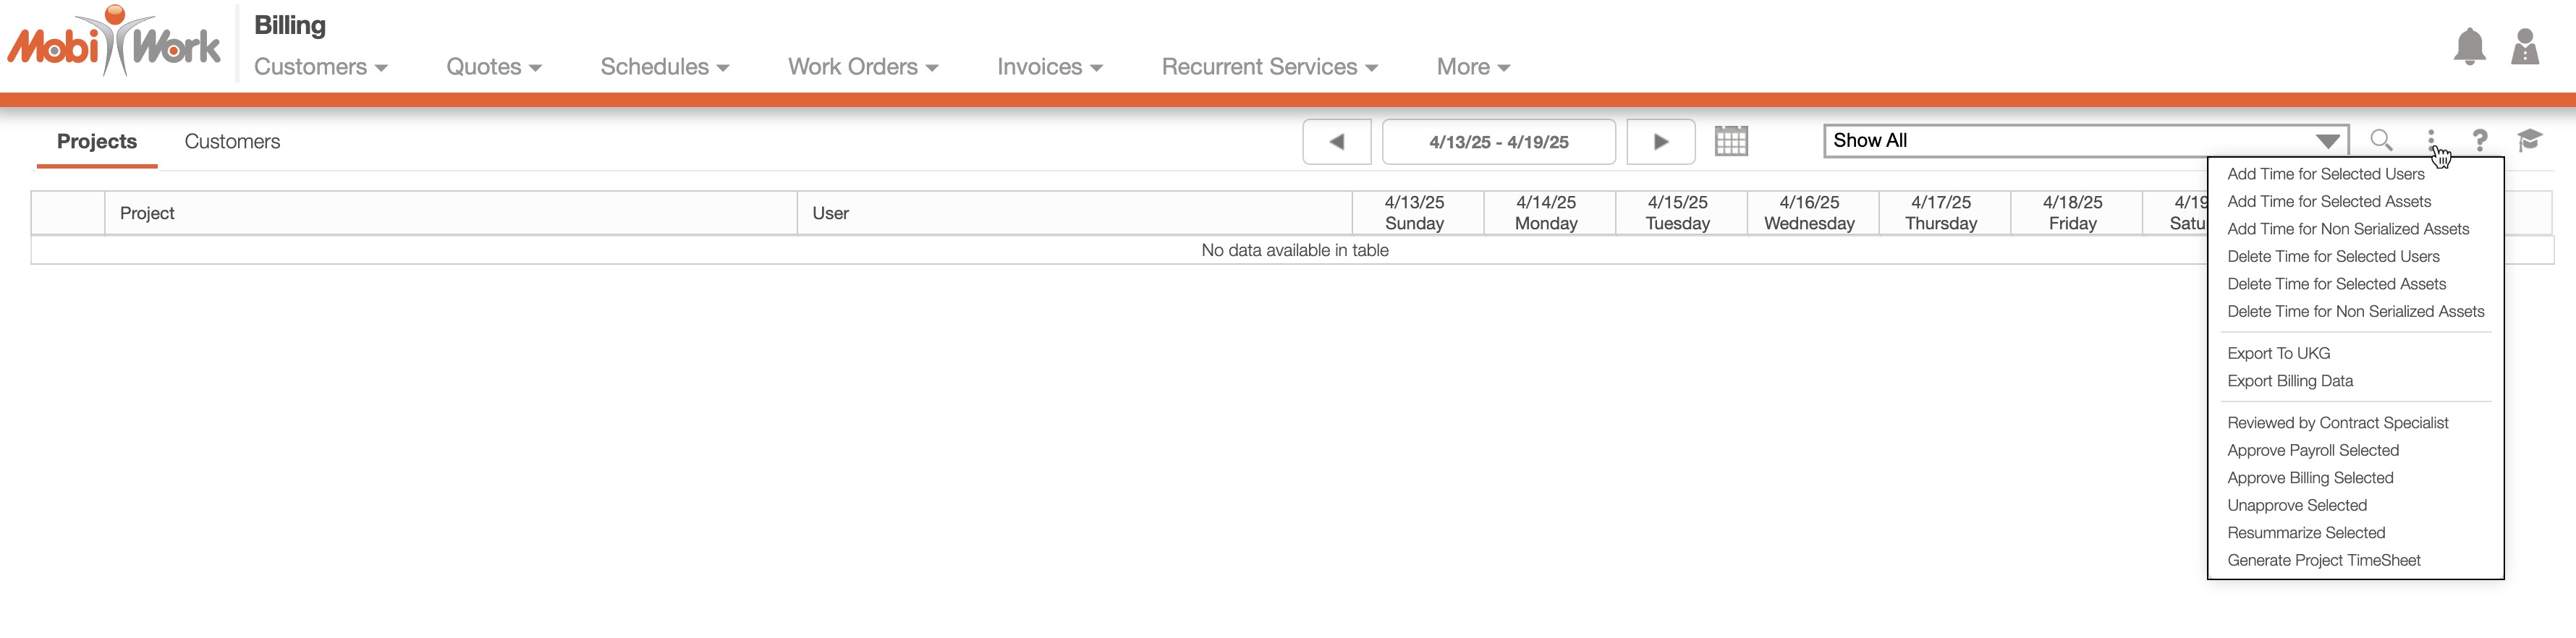The width and height of the screenshot is (2576, 638).
Task: Open the Invoices dropdown menu
Action: (x=1049, y=67)
